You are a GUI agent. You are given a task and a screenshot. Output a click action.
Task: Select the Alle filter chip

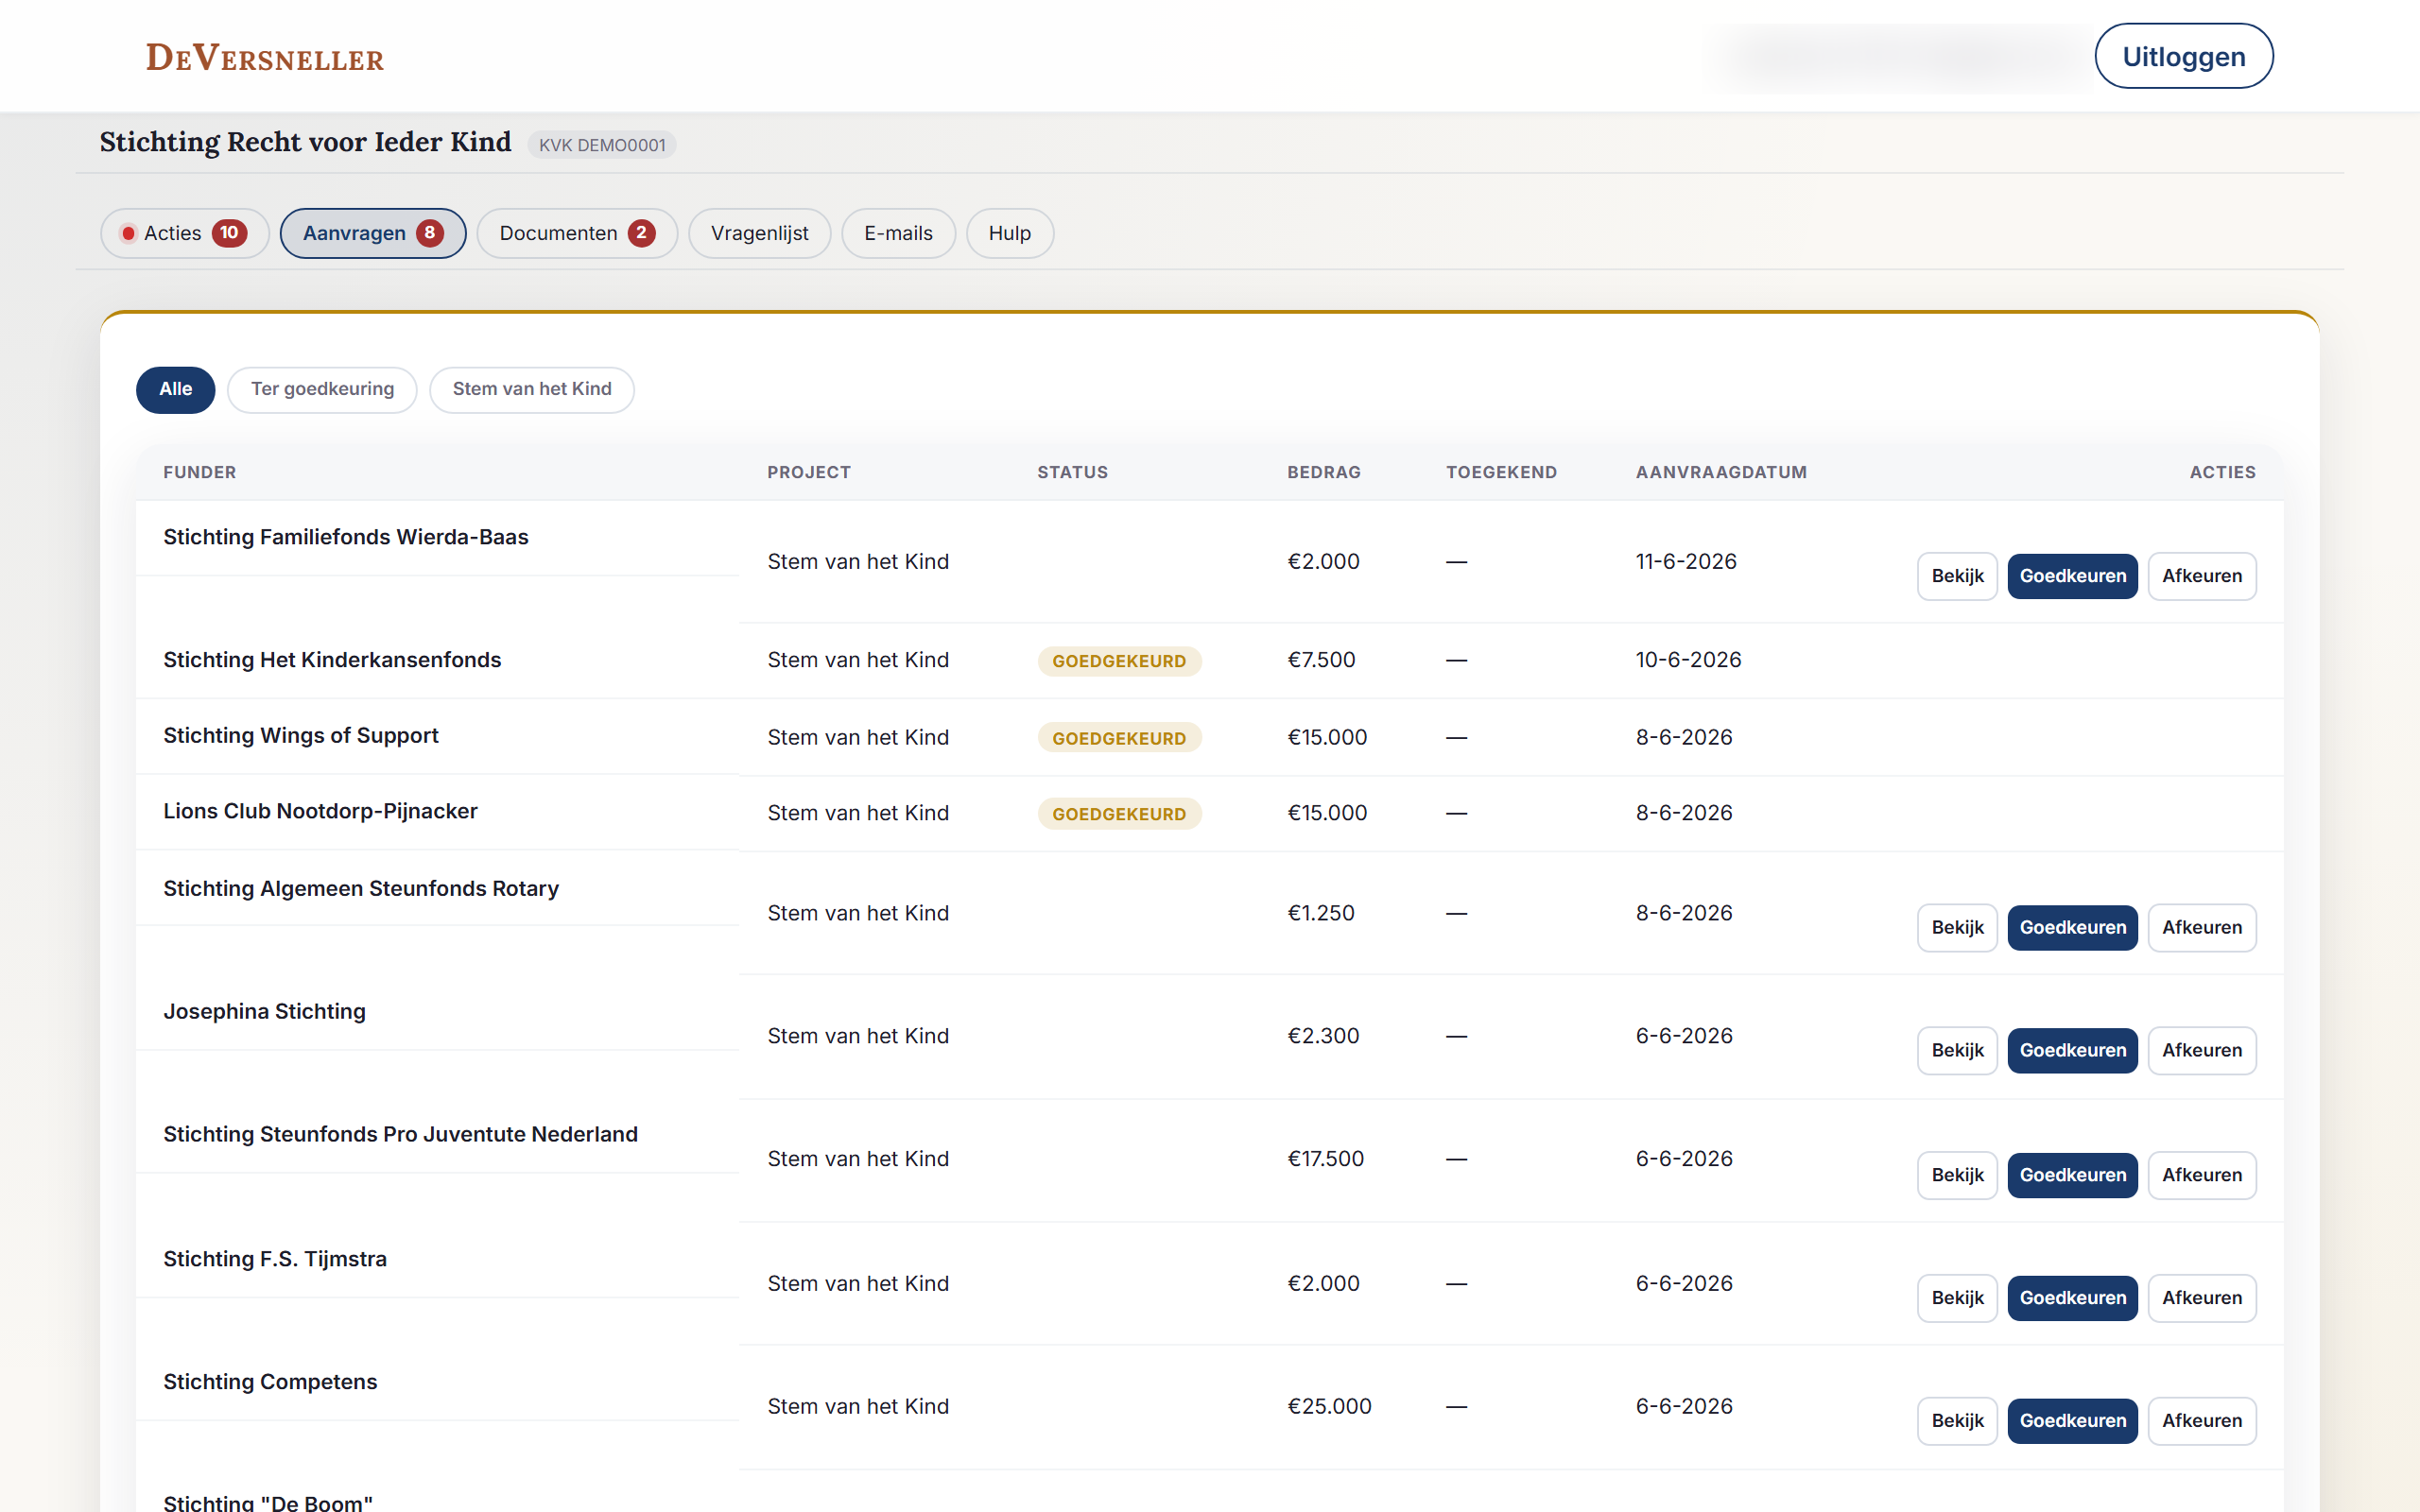(176, 389)
